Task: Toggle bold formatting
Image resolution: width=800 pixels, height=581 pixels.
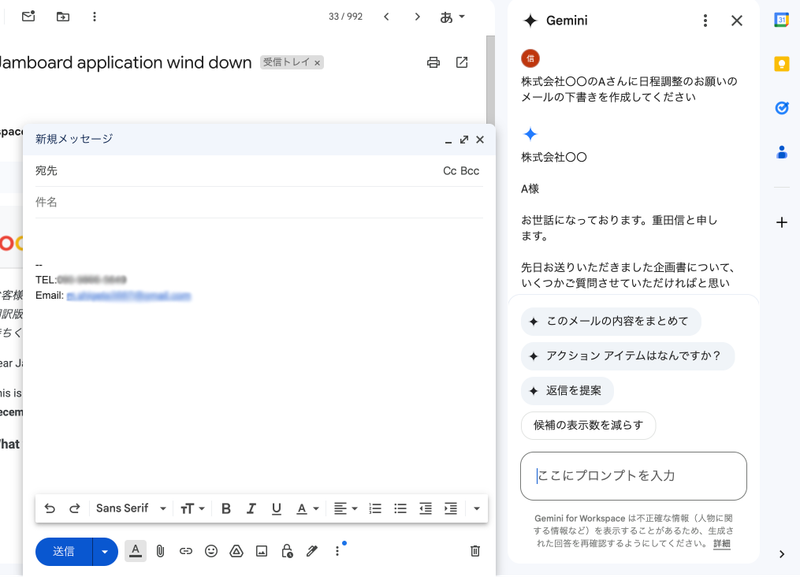Action: [x=226, y=509]
